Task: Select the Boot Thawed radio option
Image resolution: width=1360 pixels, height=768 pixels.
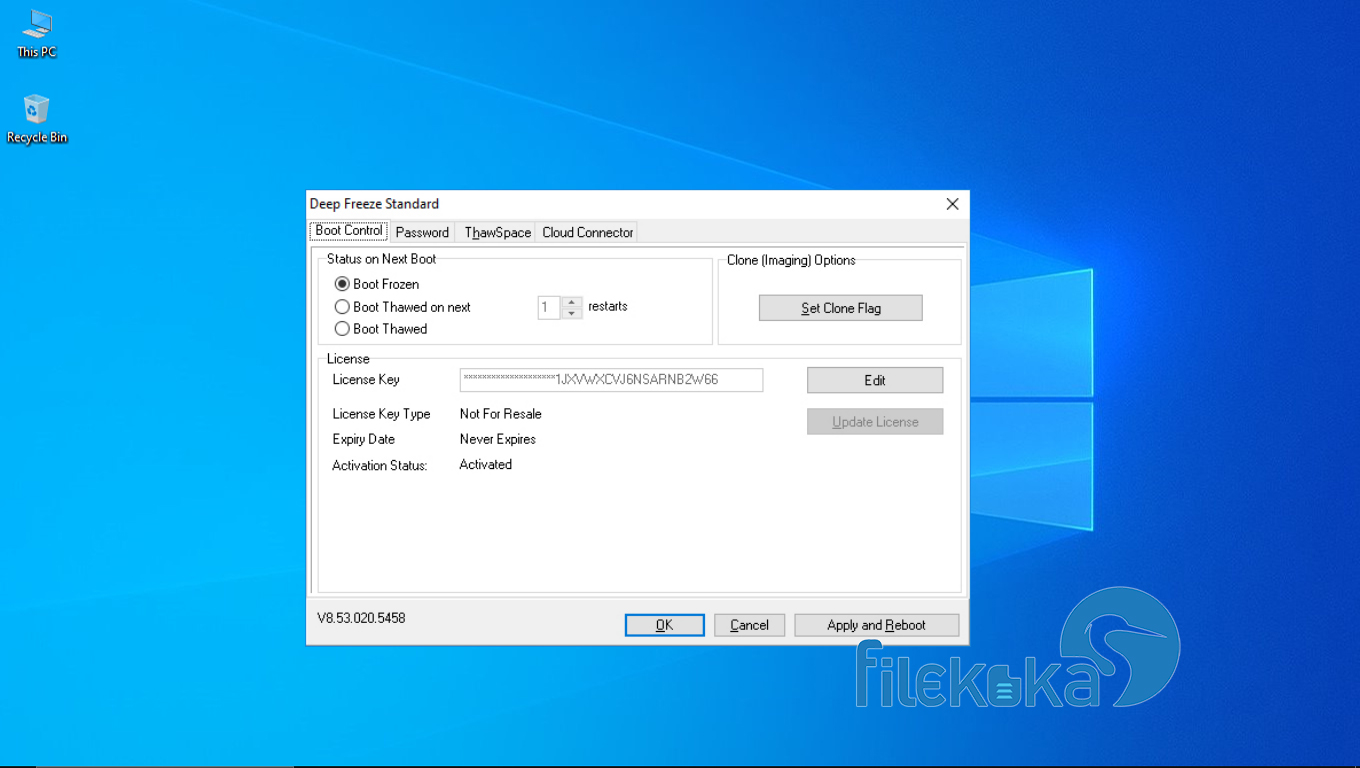Action: point(381,329)
